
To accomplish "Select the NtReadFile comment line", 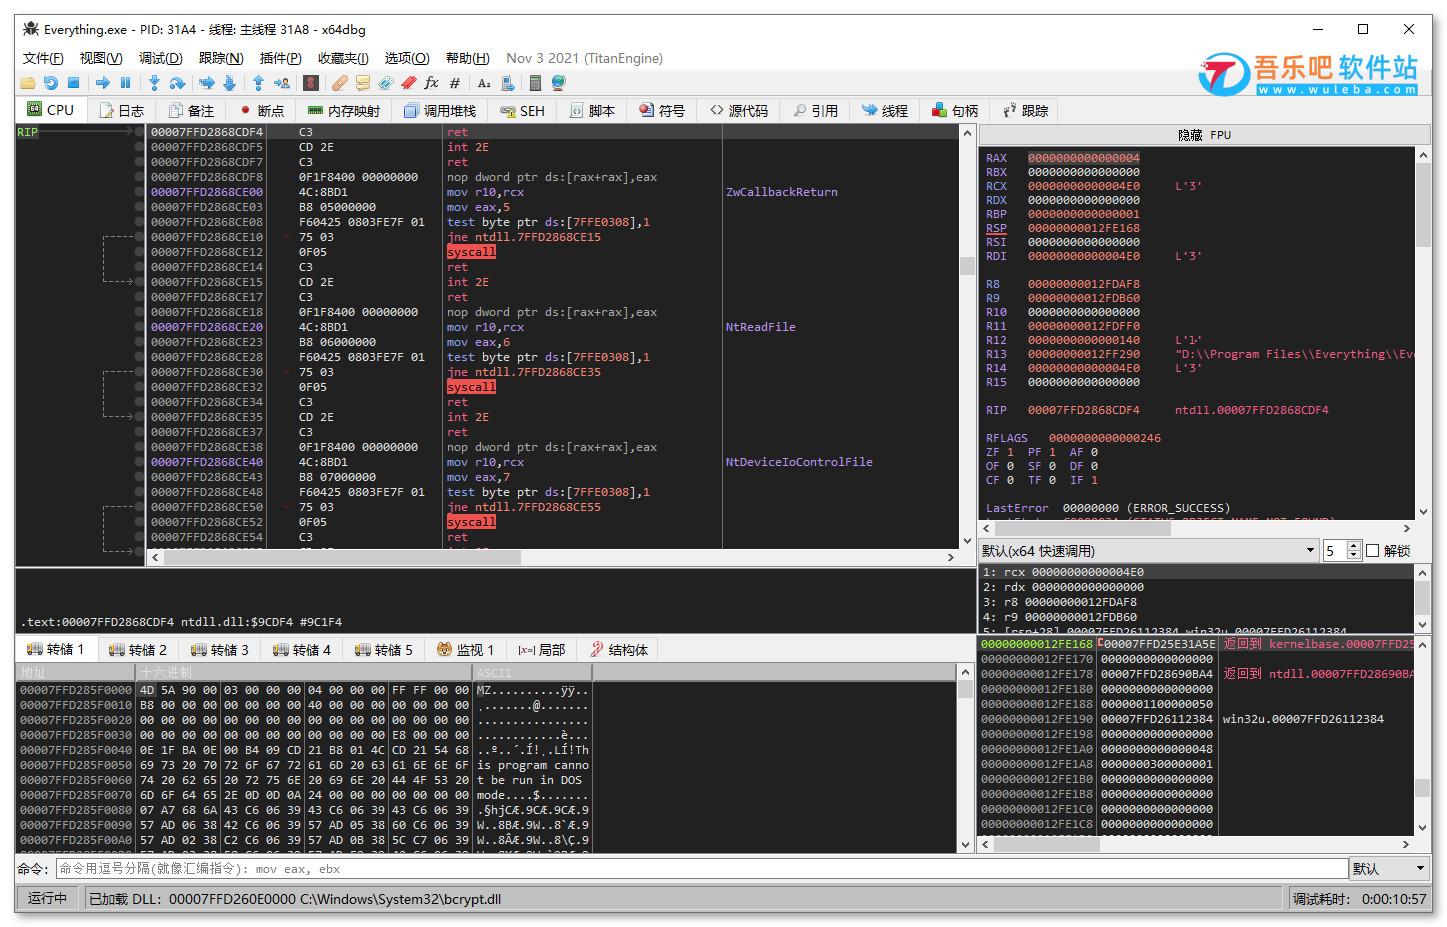I will click(761, 327).
